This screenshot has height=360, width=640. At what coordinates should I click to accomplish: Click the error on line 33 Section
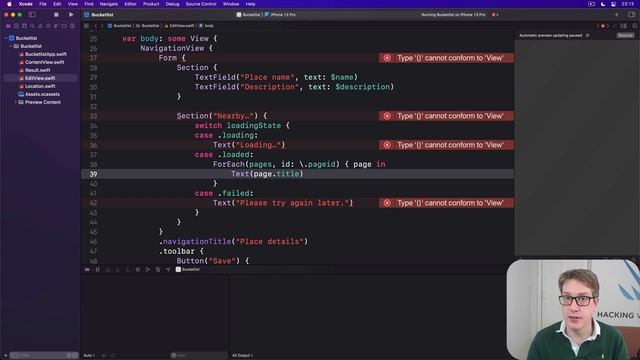(446, 116)
